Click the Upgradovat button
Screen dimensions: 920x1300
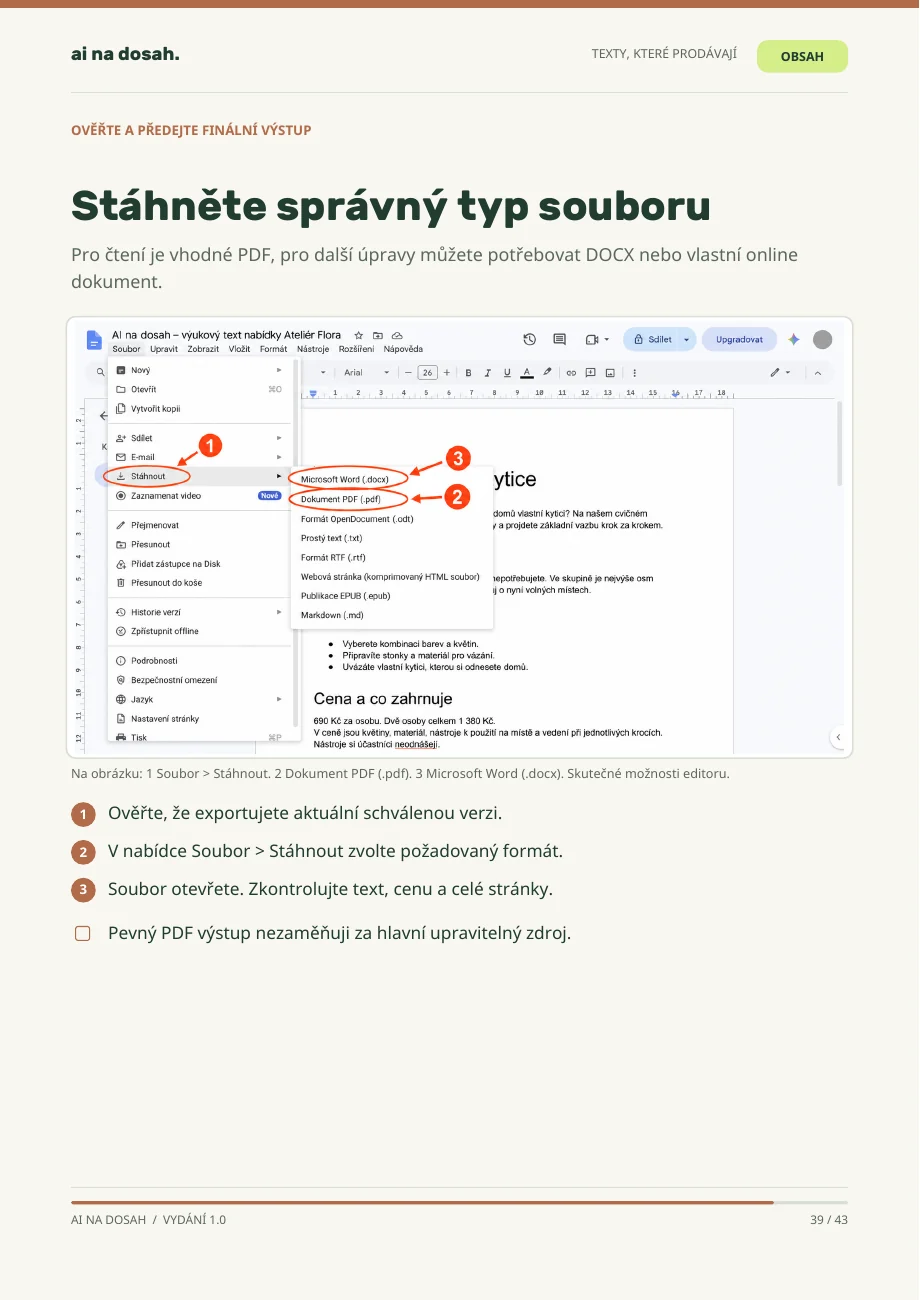tap(739, 340)
